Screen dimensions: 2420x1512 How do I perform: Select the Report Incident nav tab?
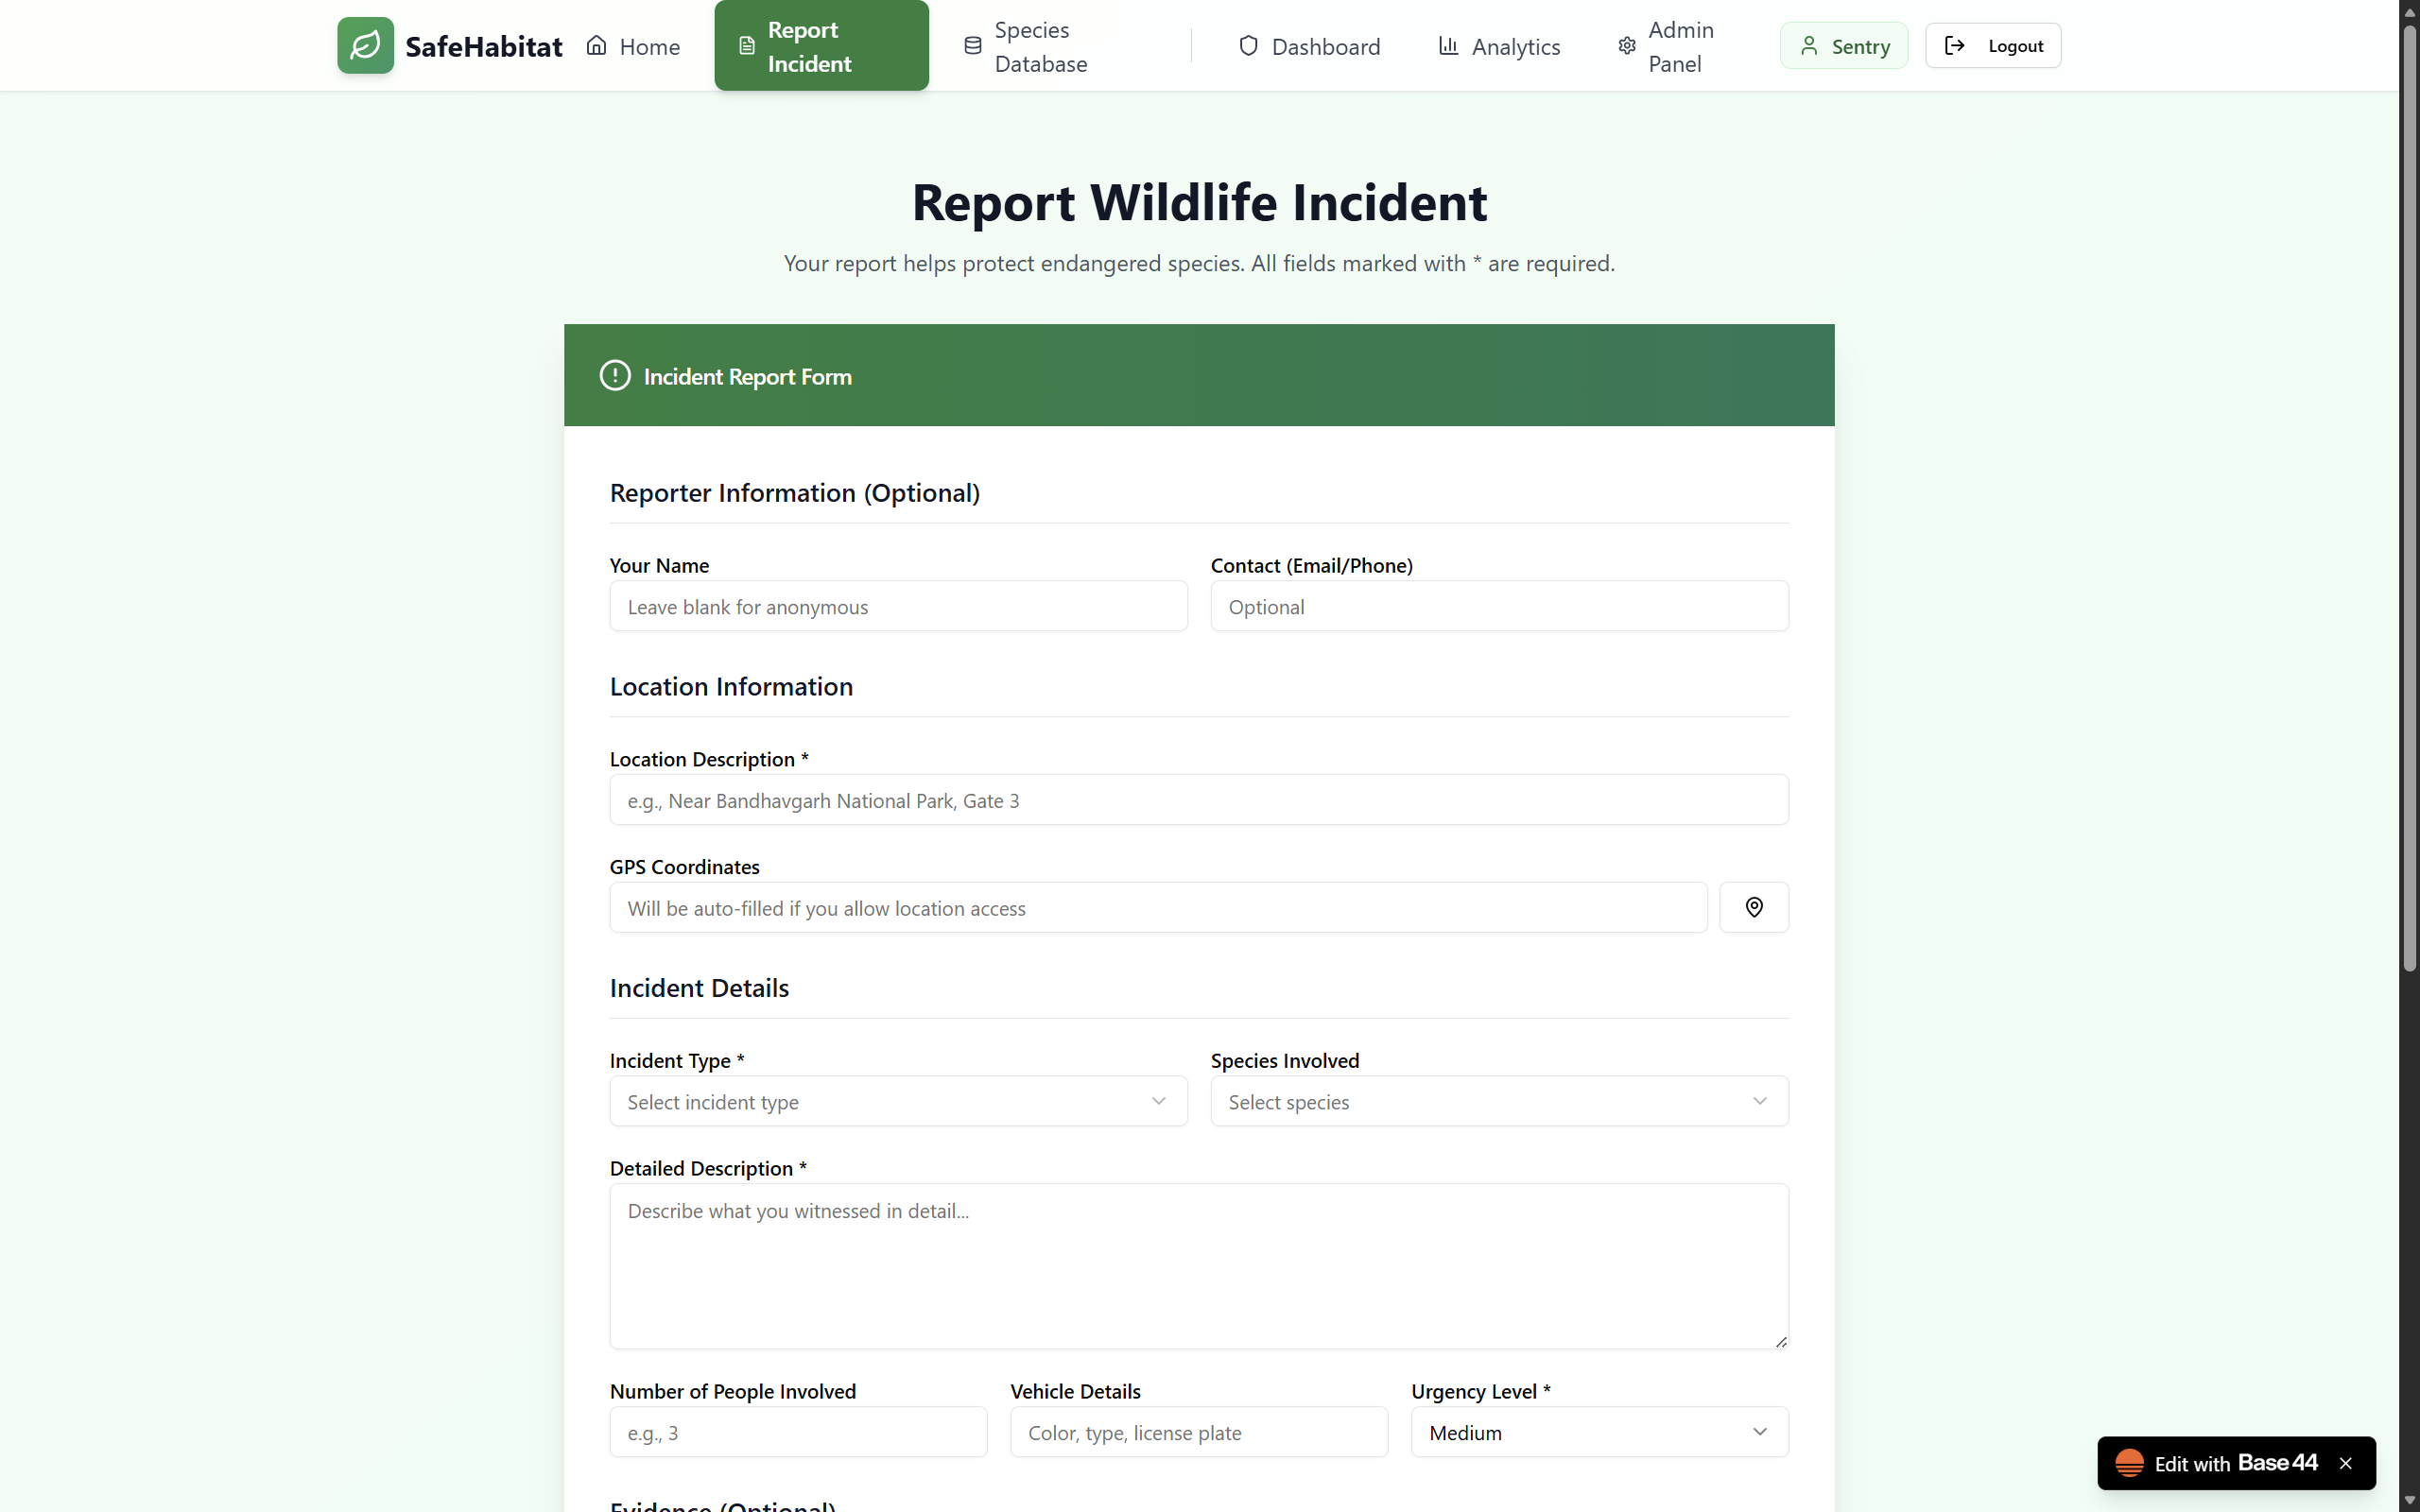pos(821,46)
